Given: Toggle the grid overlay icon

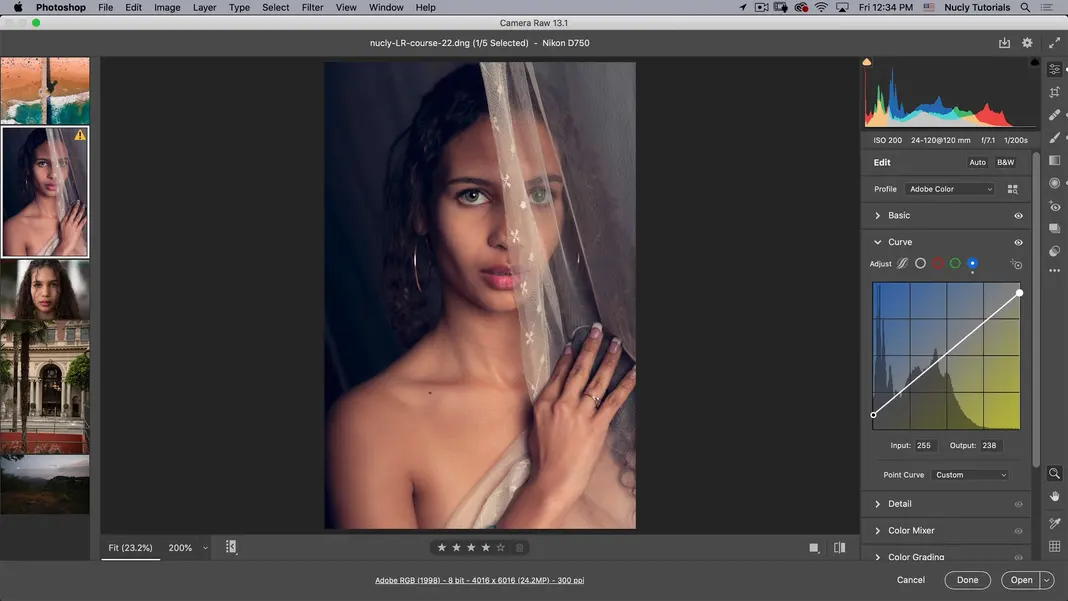Looking at the screenshot, I should point(1054,546).
